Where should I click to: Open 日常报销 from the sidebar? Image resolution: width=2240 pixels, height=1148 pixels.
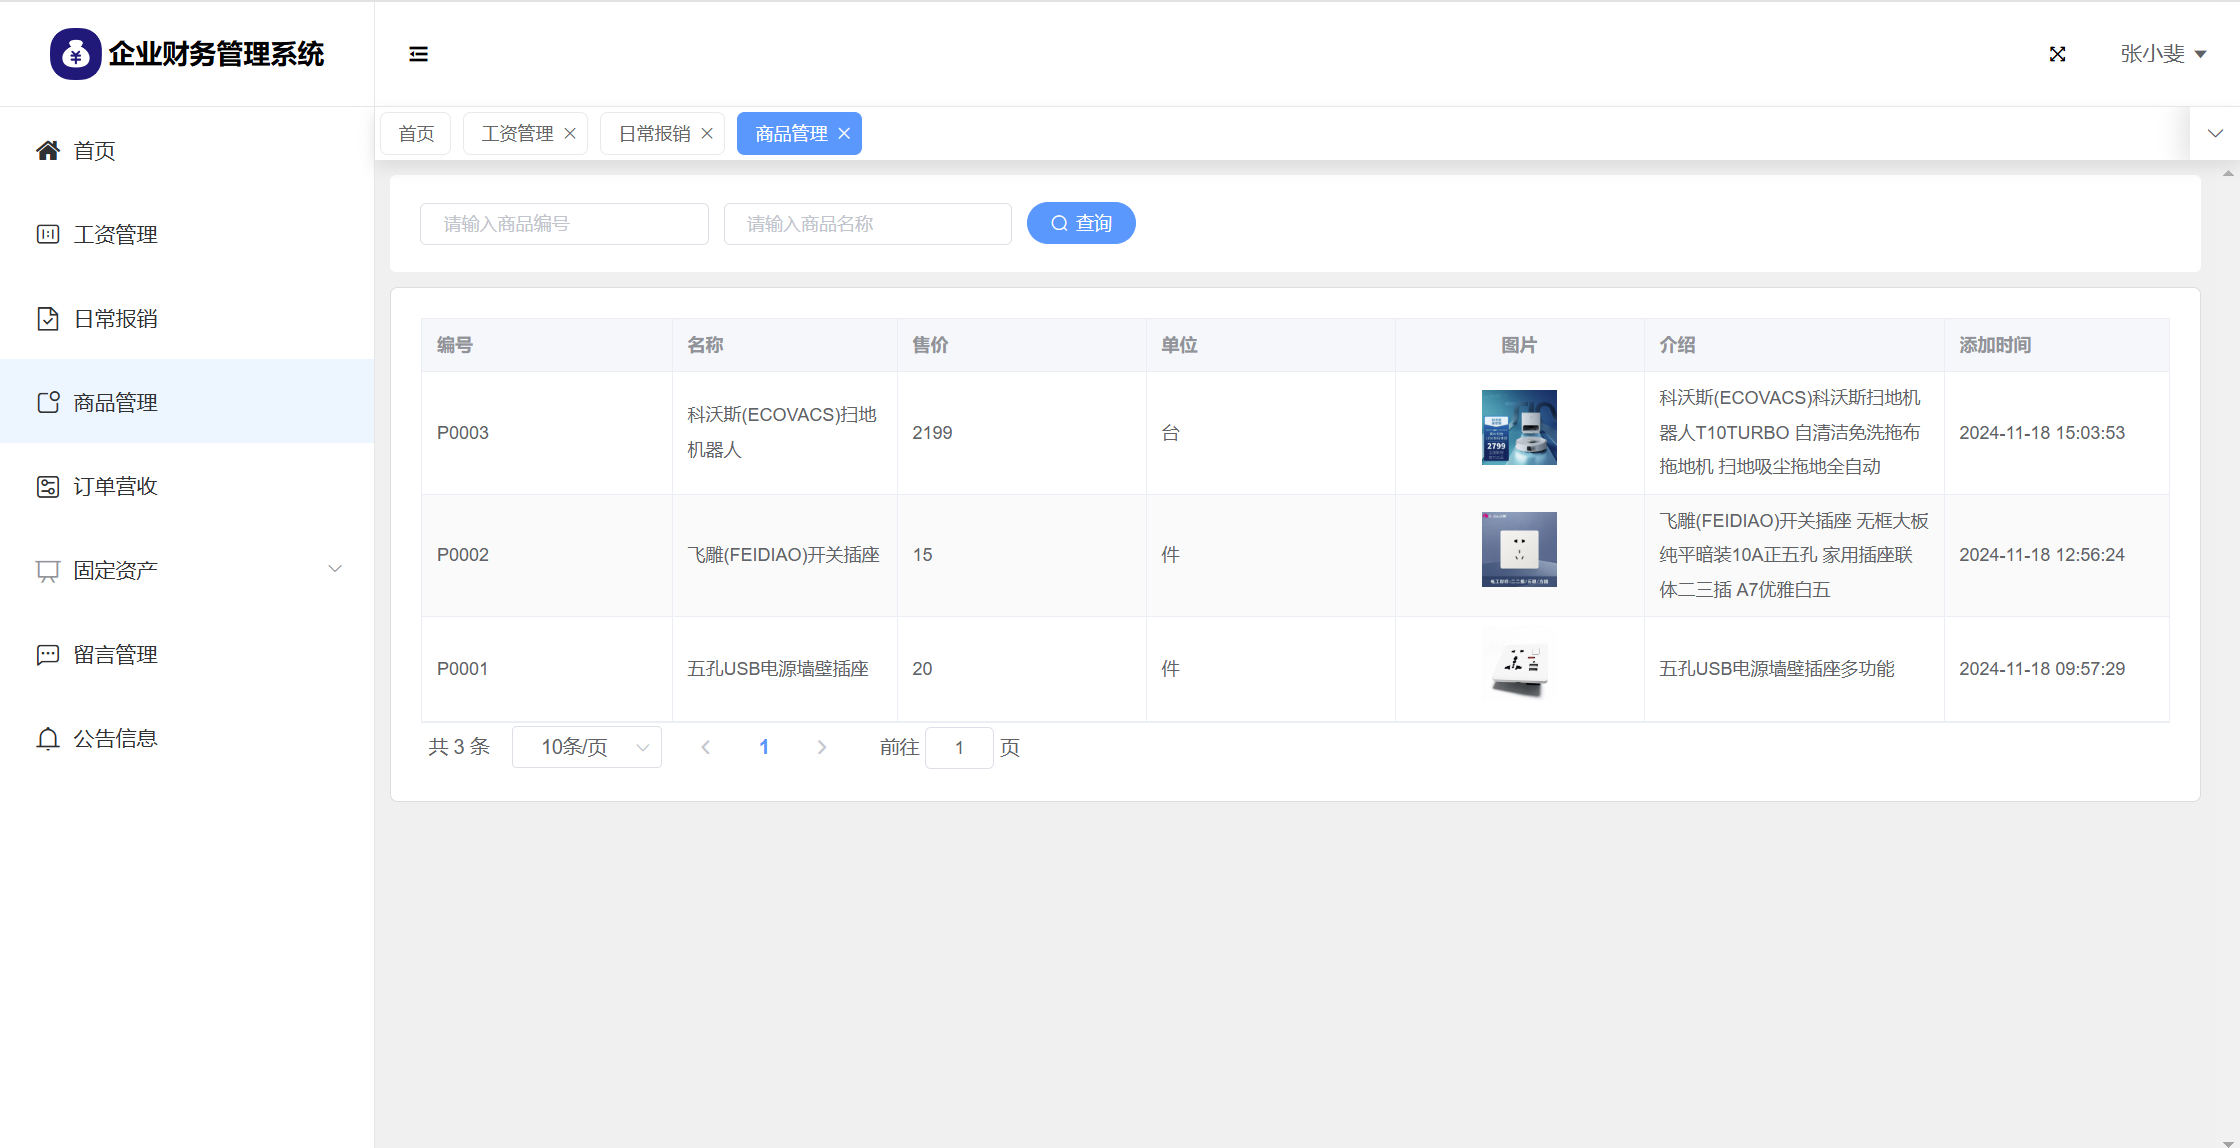[x=115, y=319]
